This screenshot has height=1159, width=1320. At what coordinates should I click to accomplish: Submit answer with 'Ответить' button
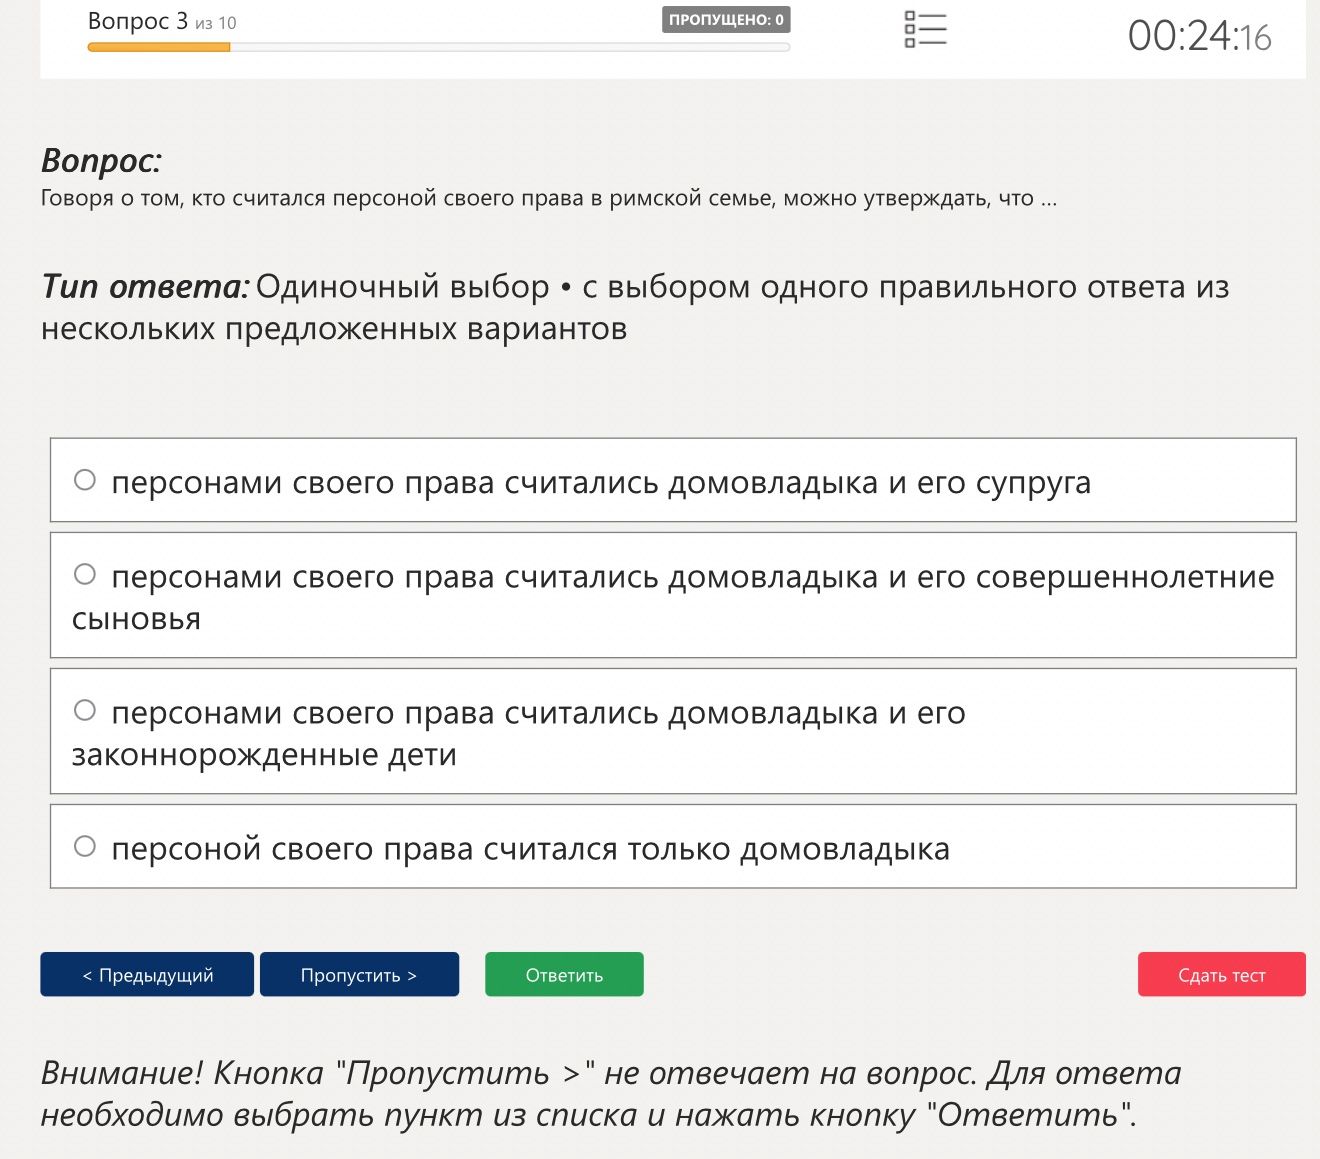coord(564,974)
